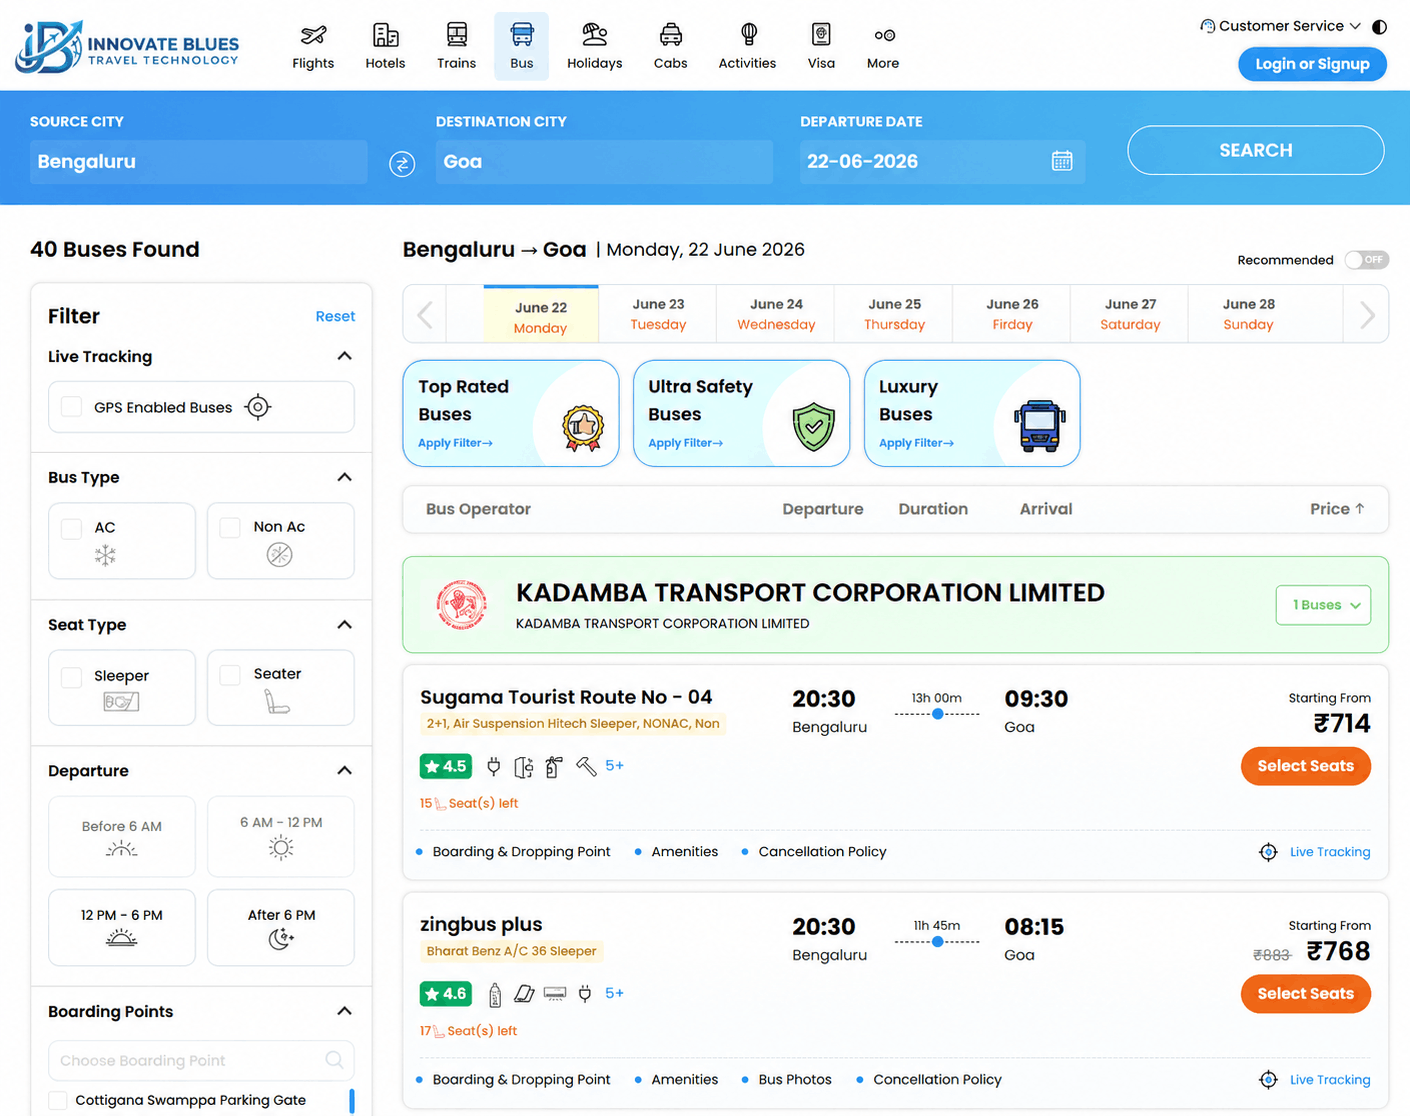Open the Visa section icon

[x=821, y=35]
